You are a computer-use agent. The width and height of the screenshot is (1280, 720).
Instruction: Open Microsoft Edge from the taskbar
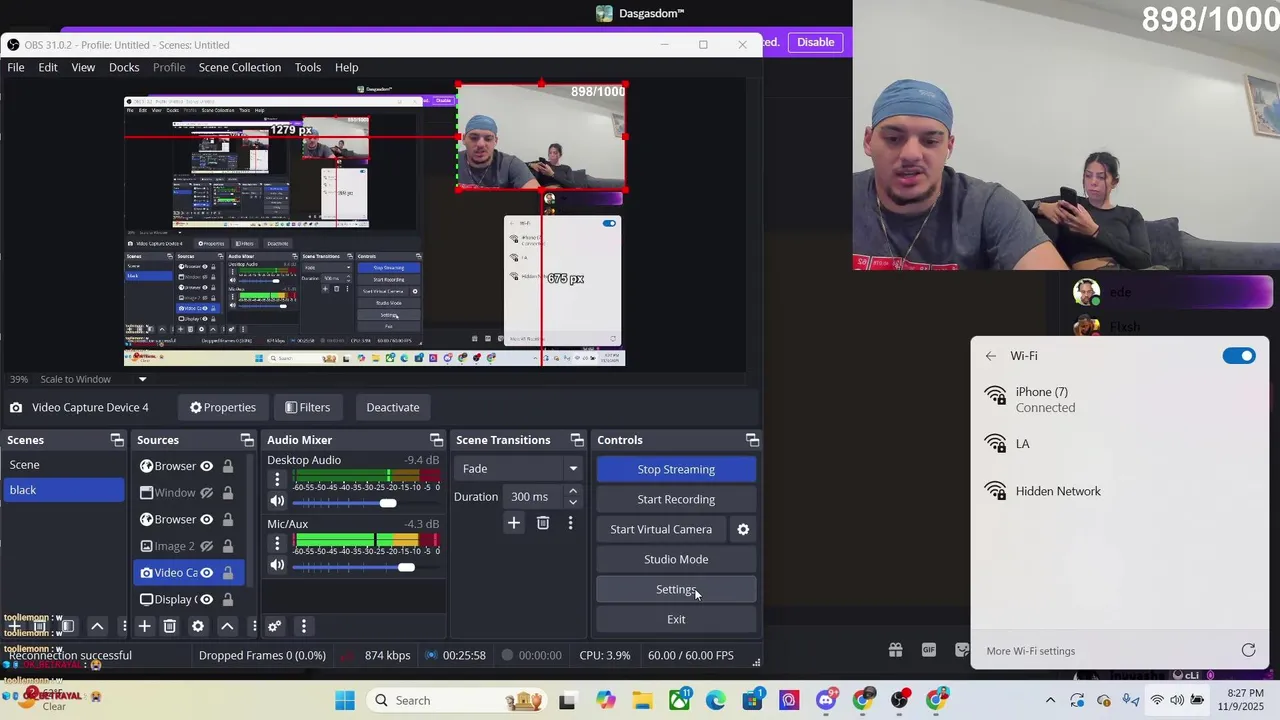click(716, 700)
